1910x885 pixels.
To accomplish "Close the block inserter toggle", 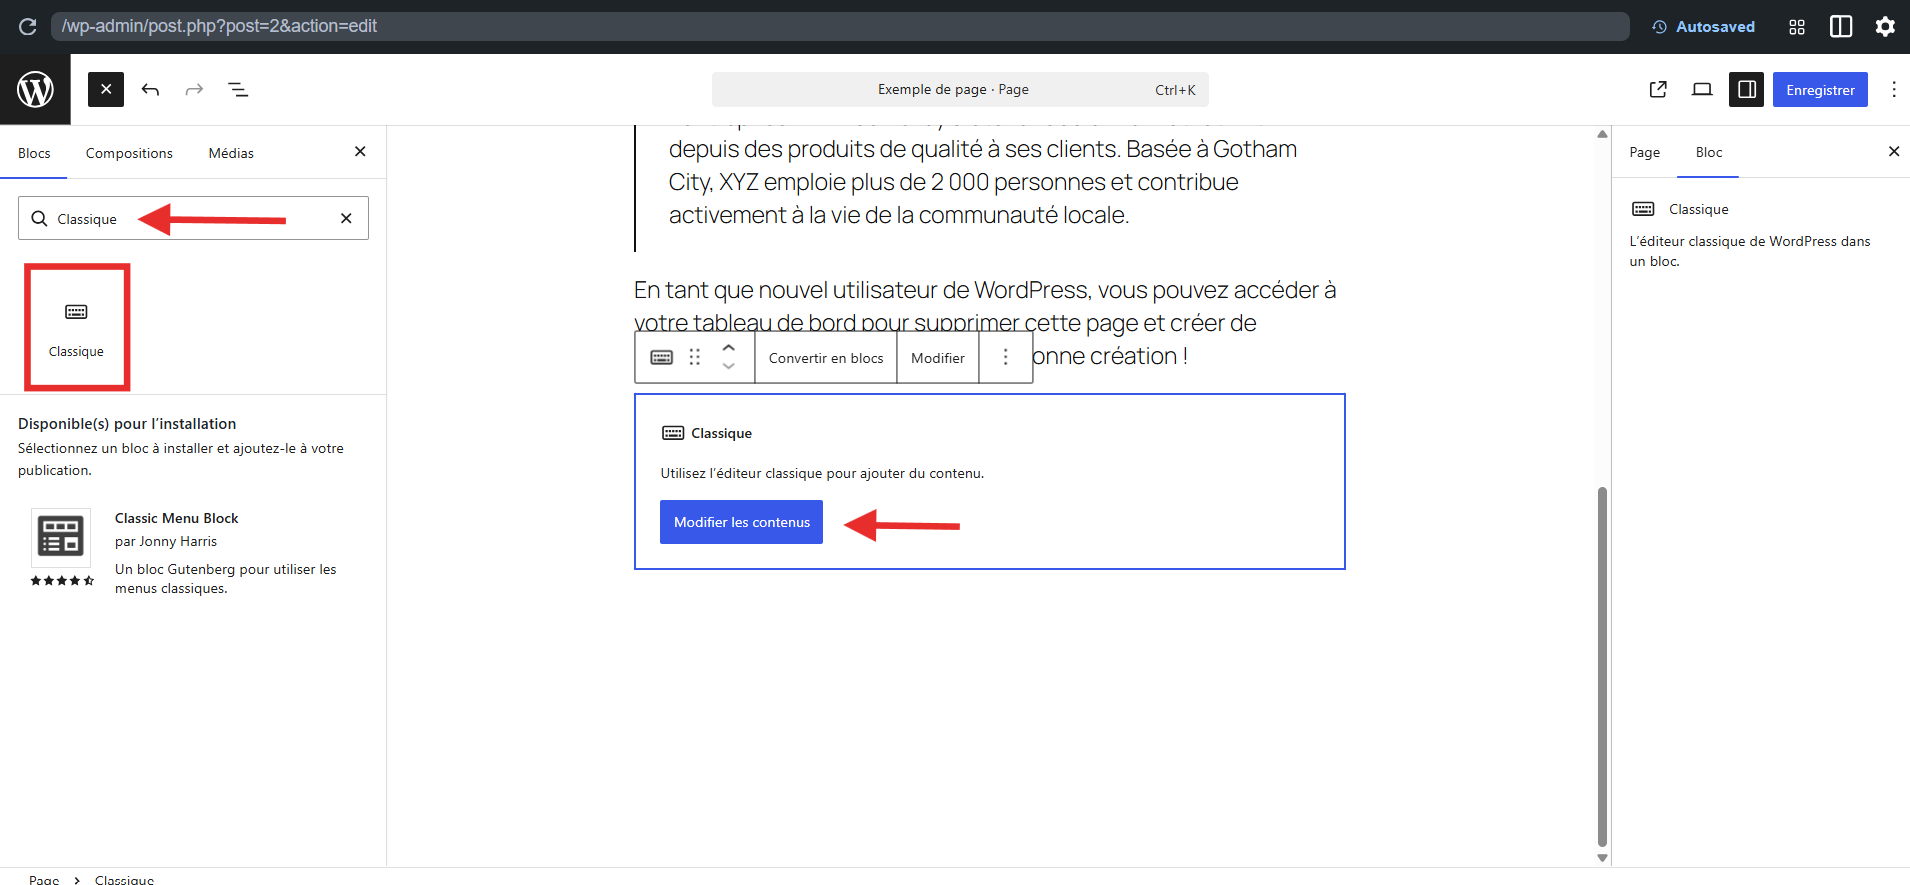I will coord(106,90).
